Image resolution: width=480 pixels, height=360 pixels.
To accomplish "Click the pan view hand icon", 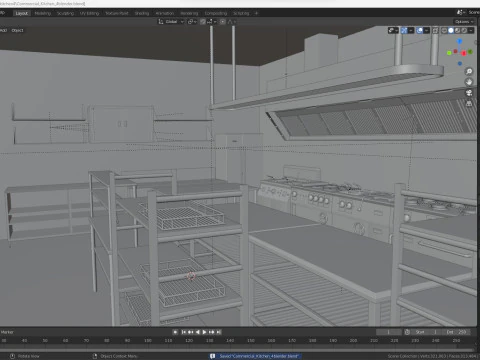I will pyautogui.click(x=469, y=82).
